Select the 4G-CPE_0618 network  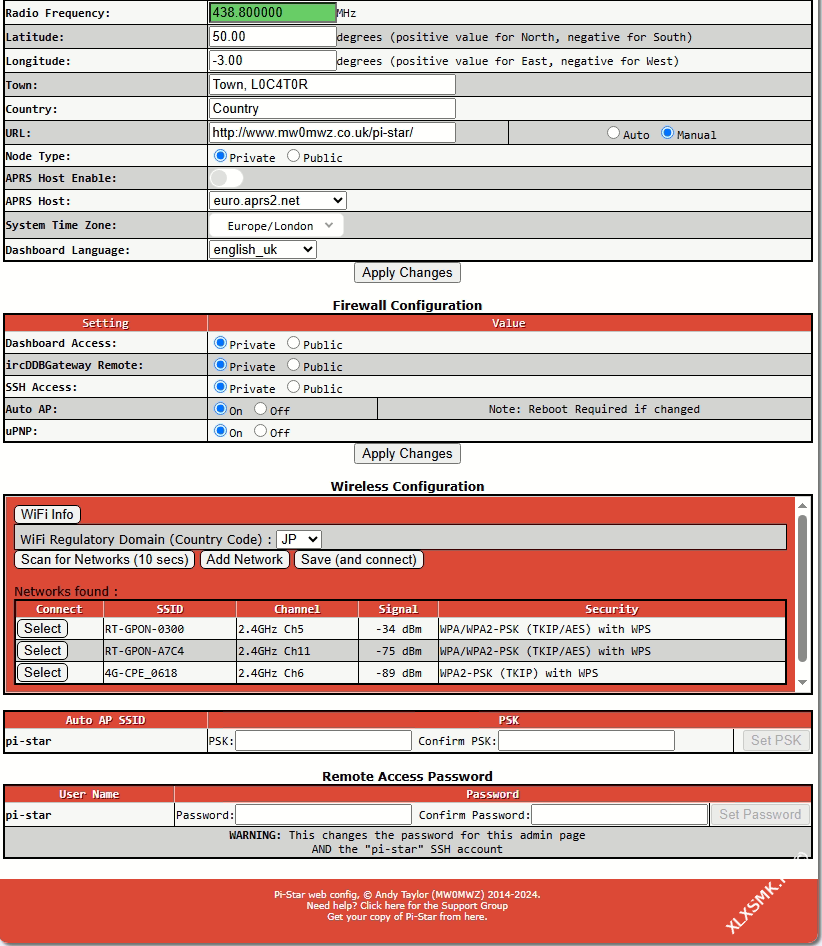pyautogui.click(x=42, y=673)
